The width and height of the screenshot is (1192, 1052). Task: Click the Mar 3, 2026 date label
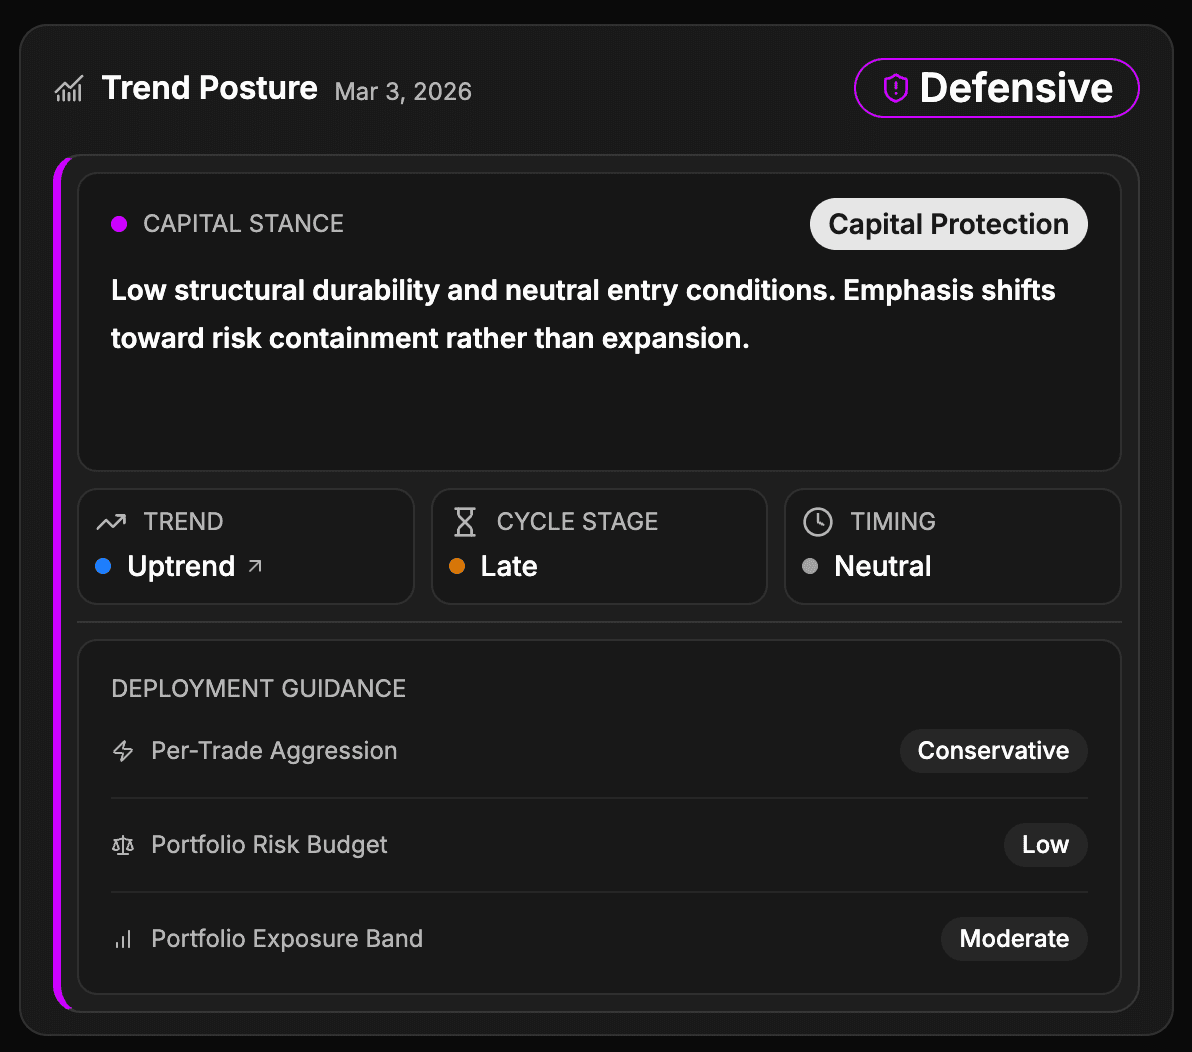coord(403,92)
